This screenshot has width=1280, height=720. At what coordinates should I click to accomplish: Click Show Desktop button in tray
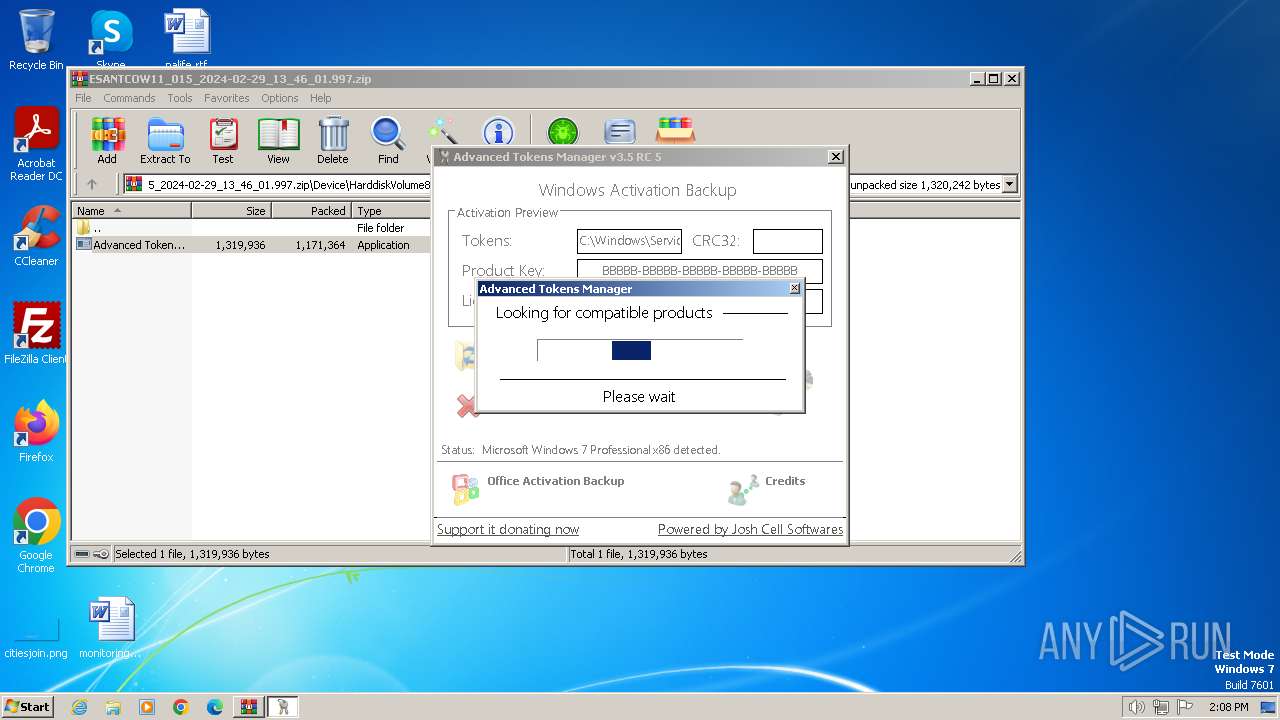tap(1270, 707)
